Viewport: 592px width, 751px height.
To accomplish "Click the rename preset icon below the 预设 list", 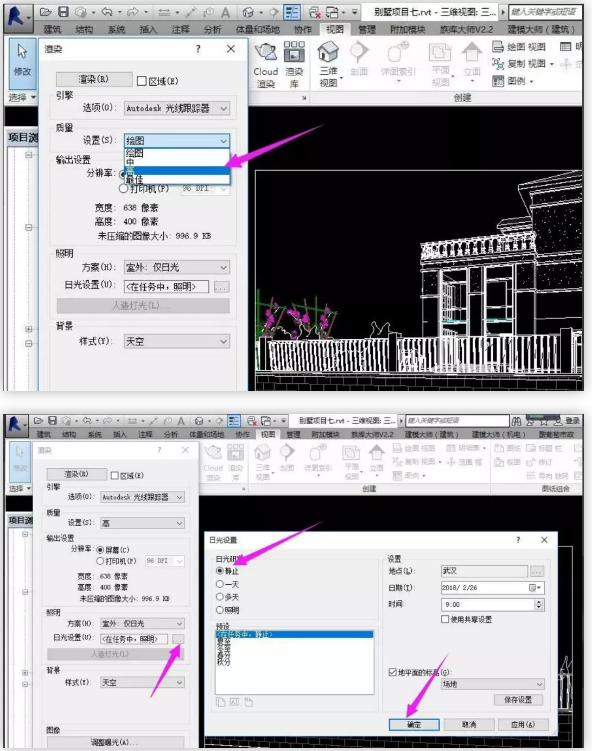I will 234,702.
